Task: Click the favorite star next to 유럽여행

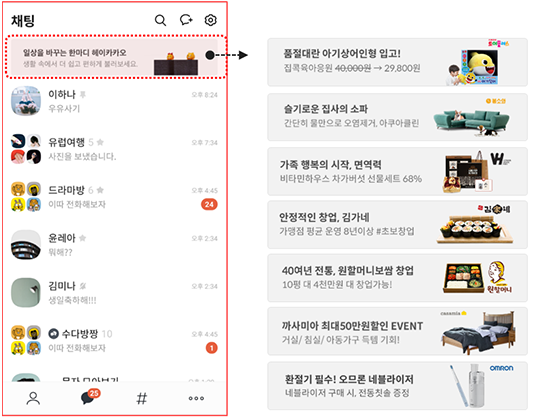Action: [100, 142]
